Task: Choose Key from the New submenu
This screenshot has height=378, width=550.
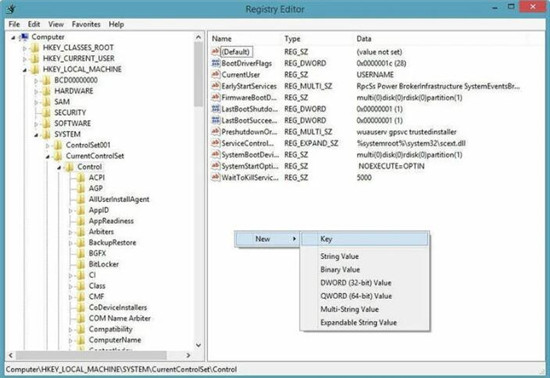Action: coord(365,239)
